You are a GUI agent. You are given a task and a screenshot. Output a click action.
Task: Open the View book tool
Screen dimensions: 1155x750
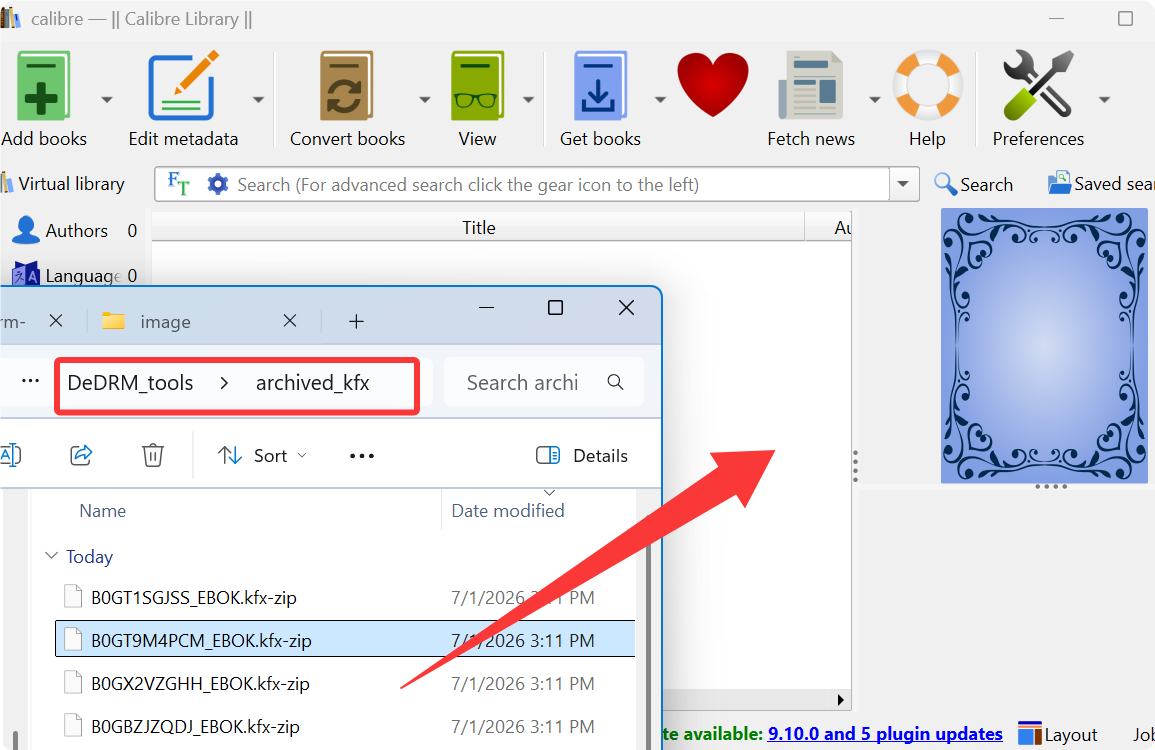[x=477, y=98]
